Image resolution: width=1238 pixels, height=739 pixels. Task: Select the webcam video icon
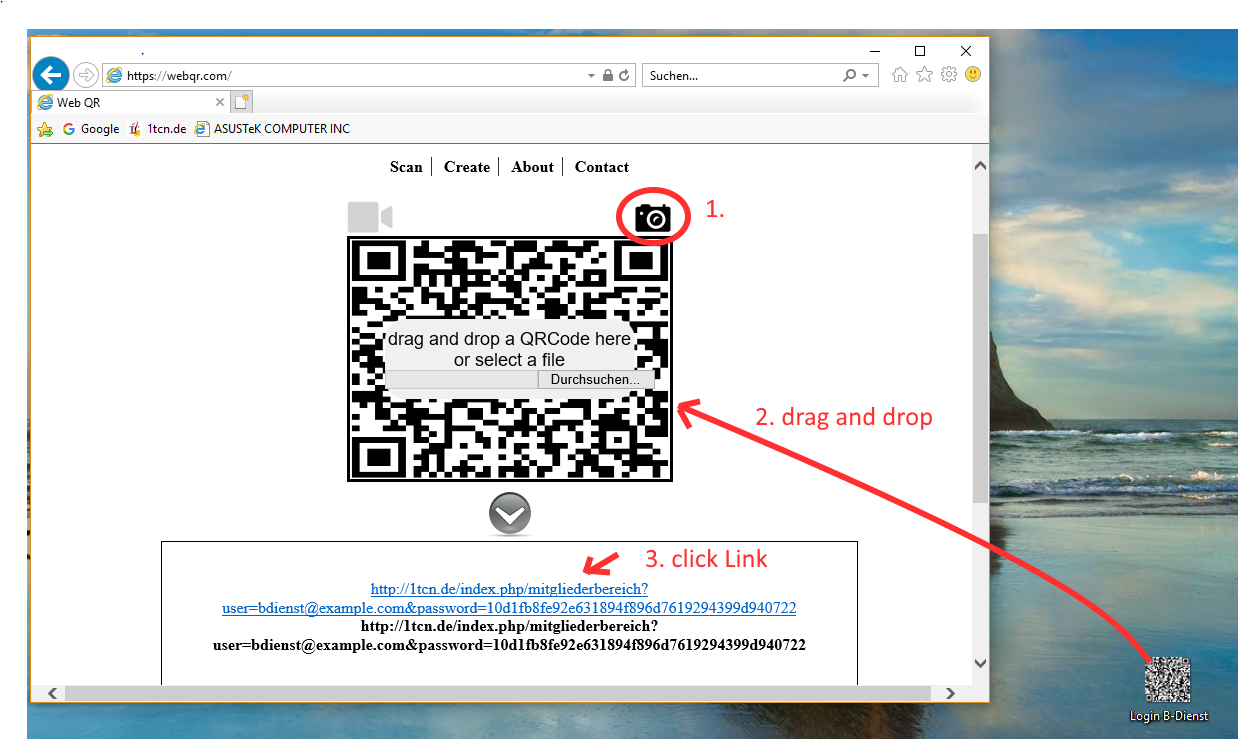click(369, 217)
